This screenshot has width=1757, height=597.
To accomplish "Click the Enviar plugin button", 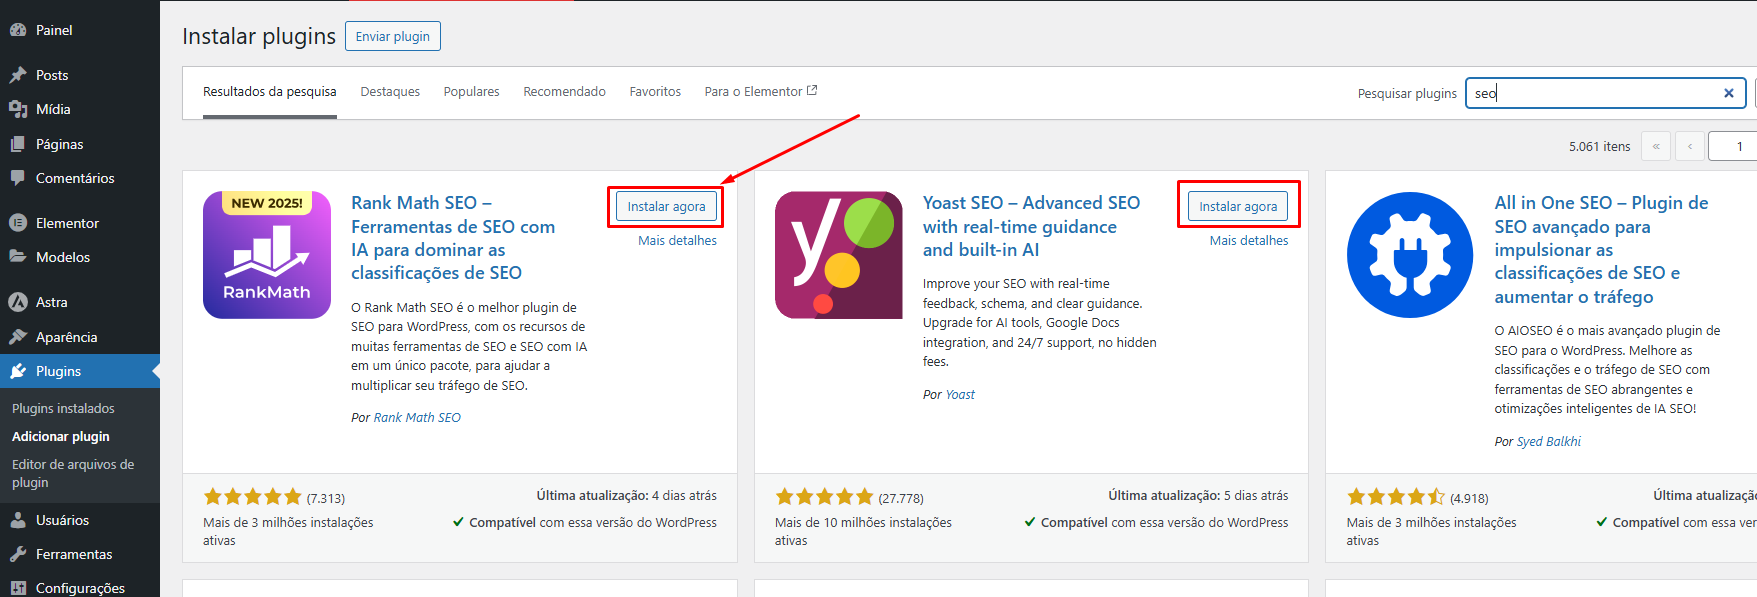I will tap(393, 36).
